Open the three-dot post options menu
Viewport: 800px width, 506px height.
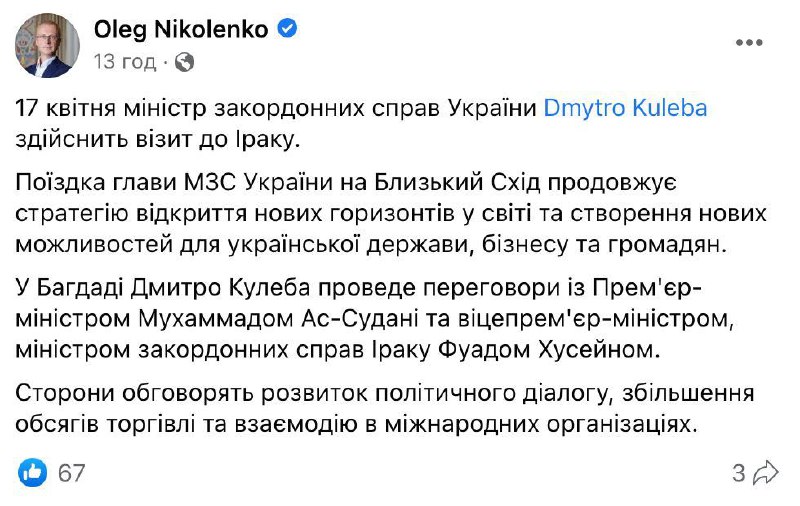[x=750, y=44]
